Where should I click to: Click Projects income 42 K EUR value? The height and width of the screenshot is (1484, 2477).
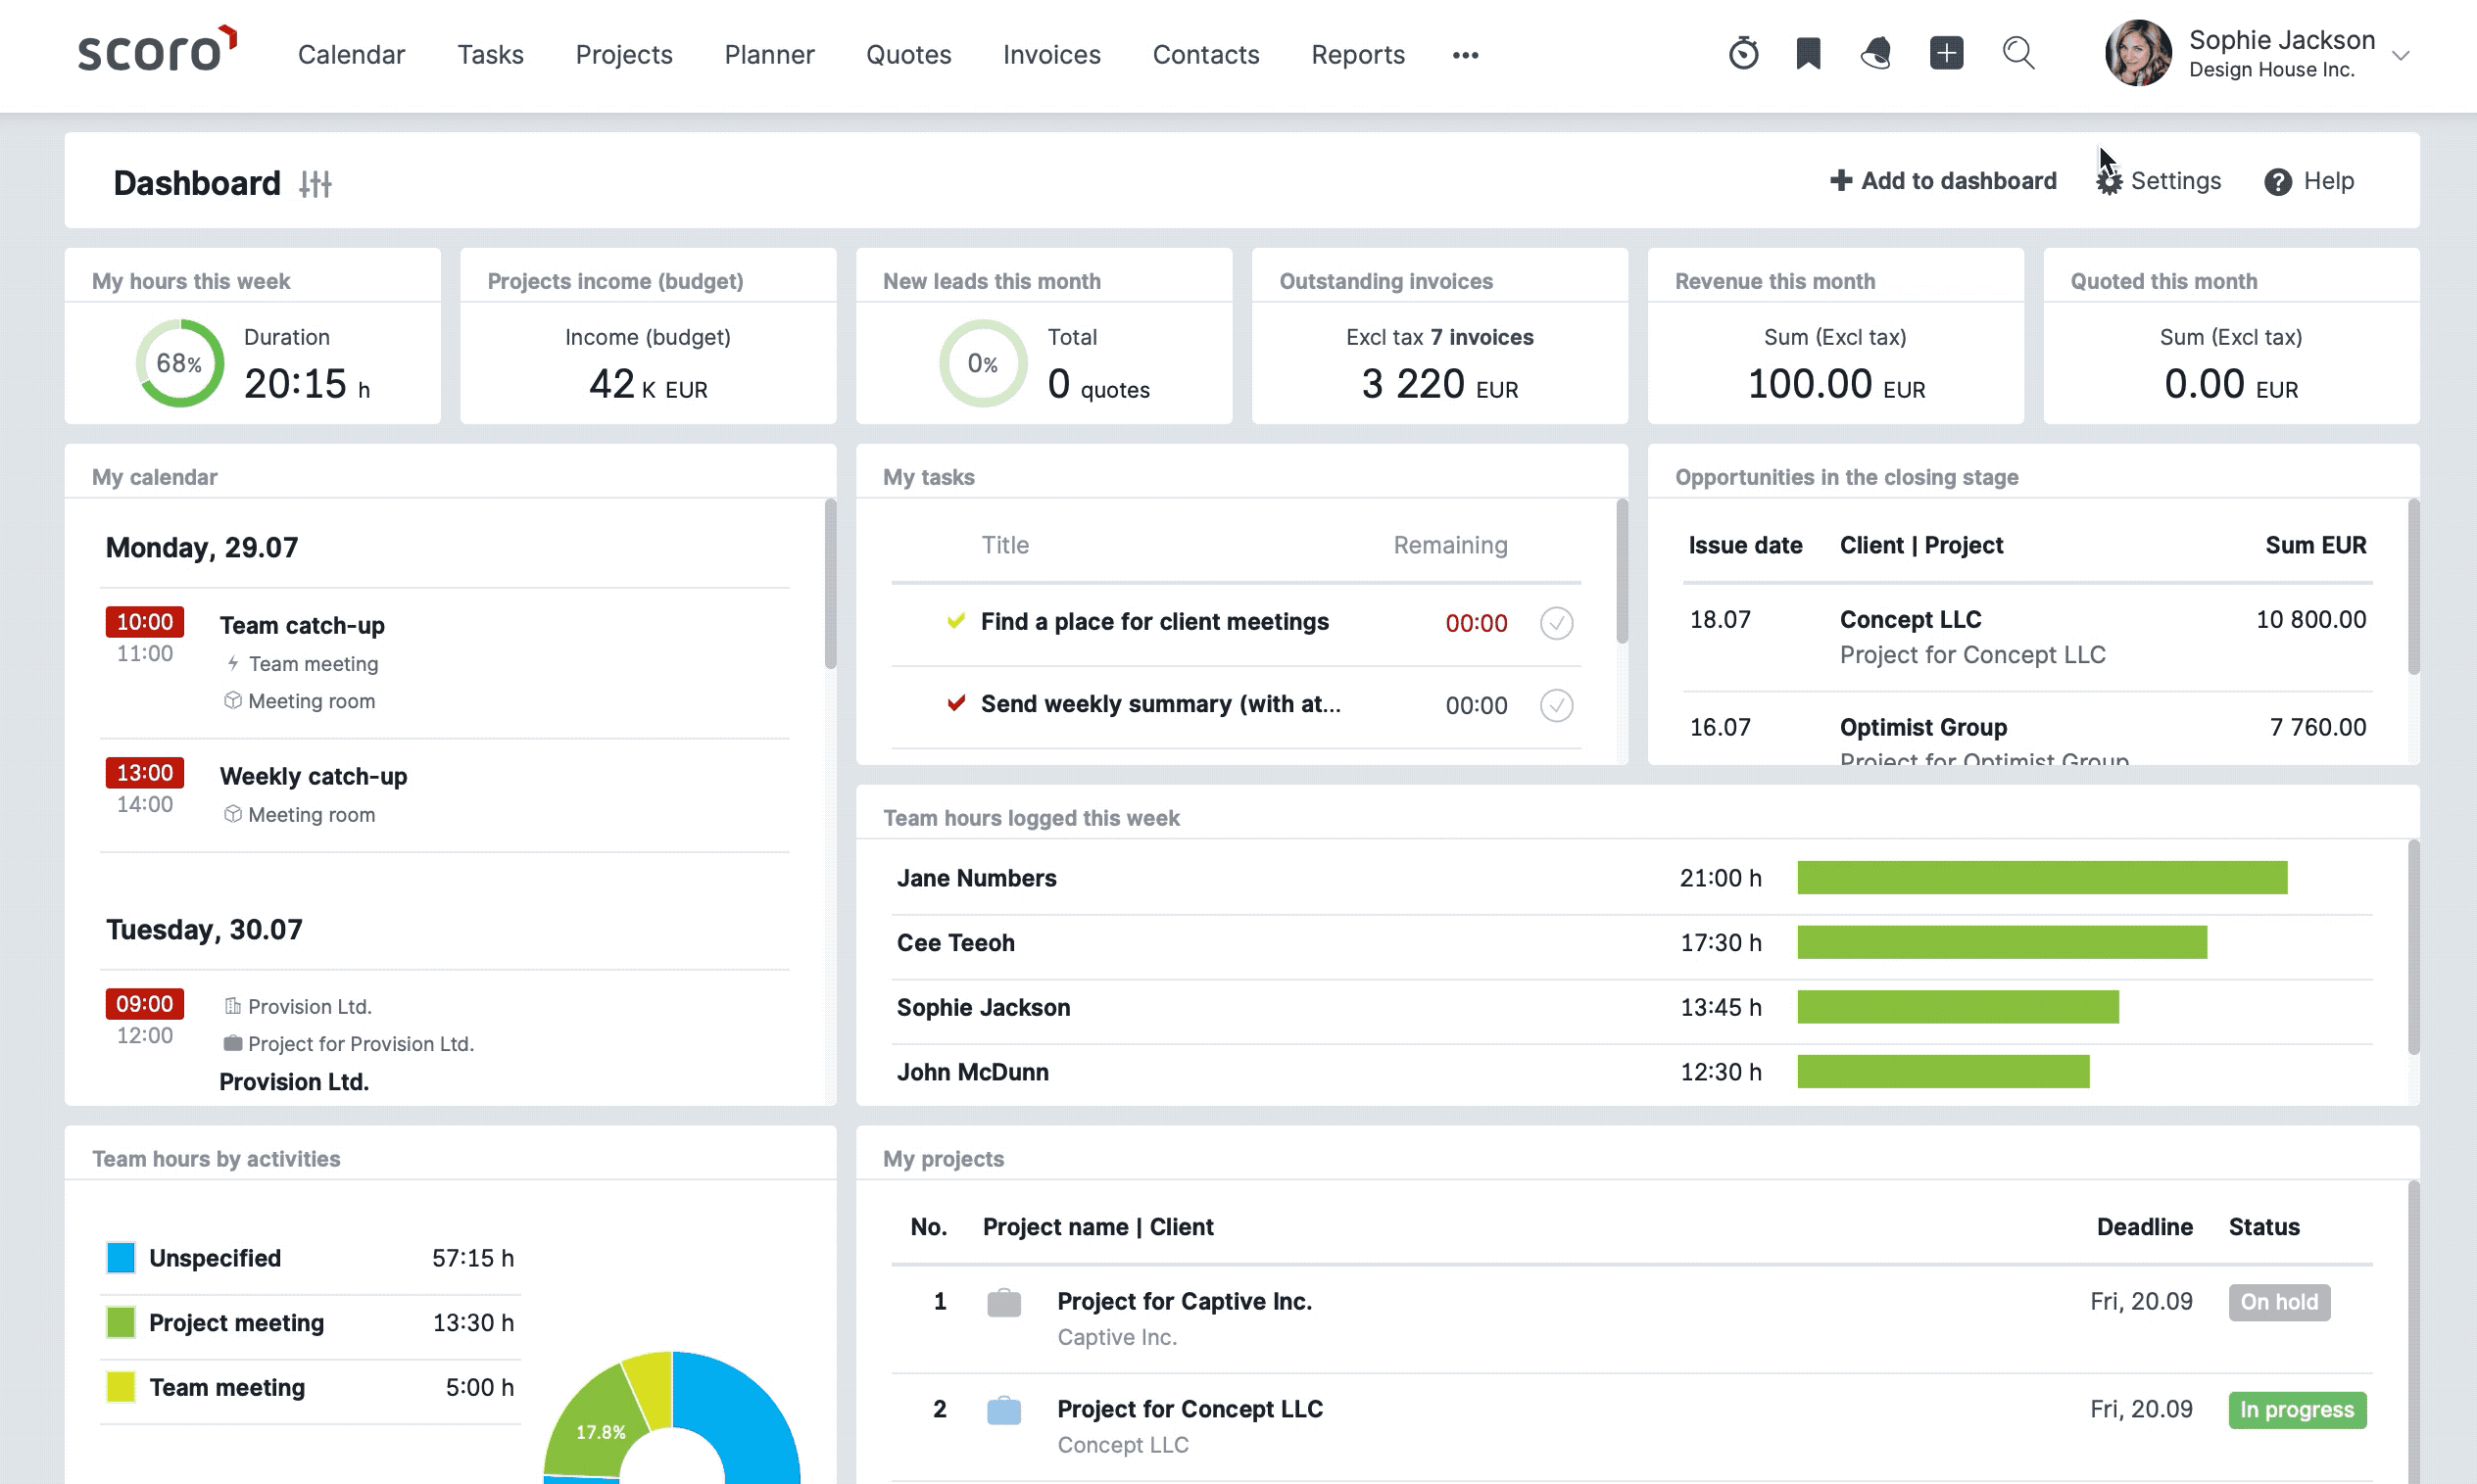(647, 384)
